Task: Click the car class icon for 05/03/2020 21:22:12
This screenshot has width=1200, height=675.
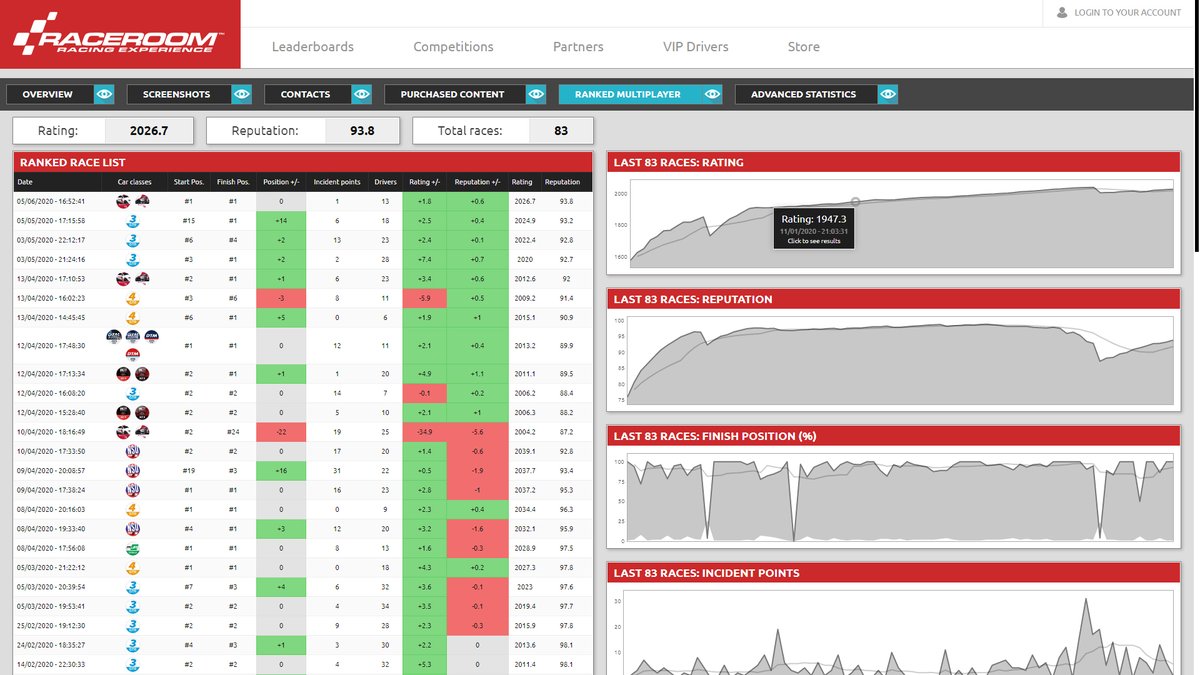Action: 133,567
